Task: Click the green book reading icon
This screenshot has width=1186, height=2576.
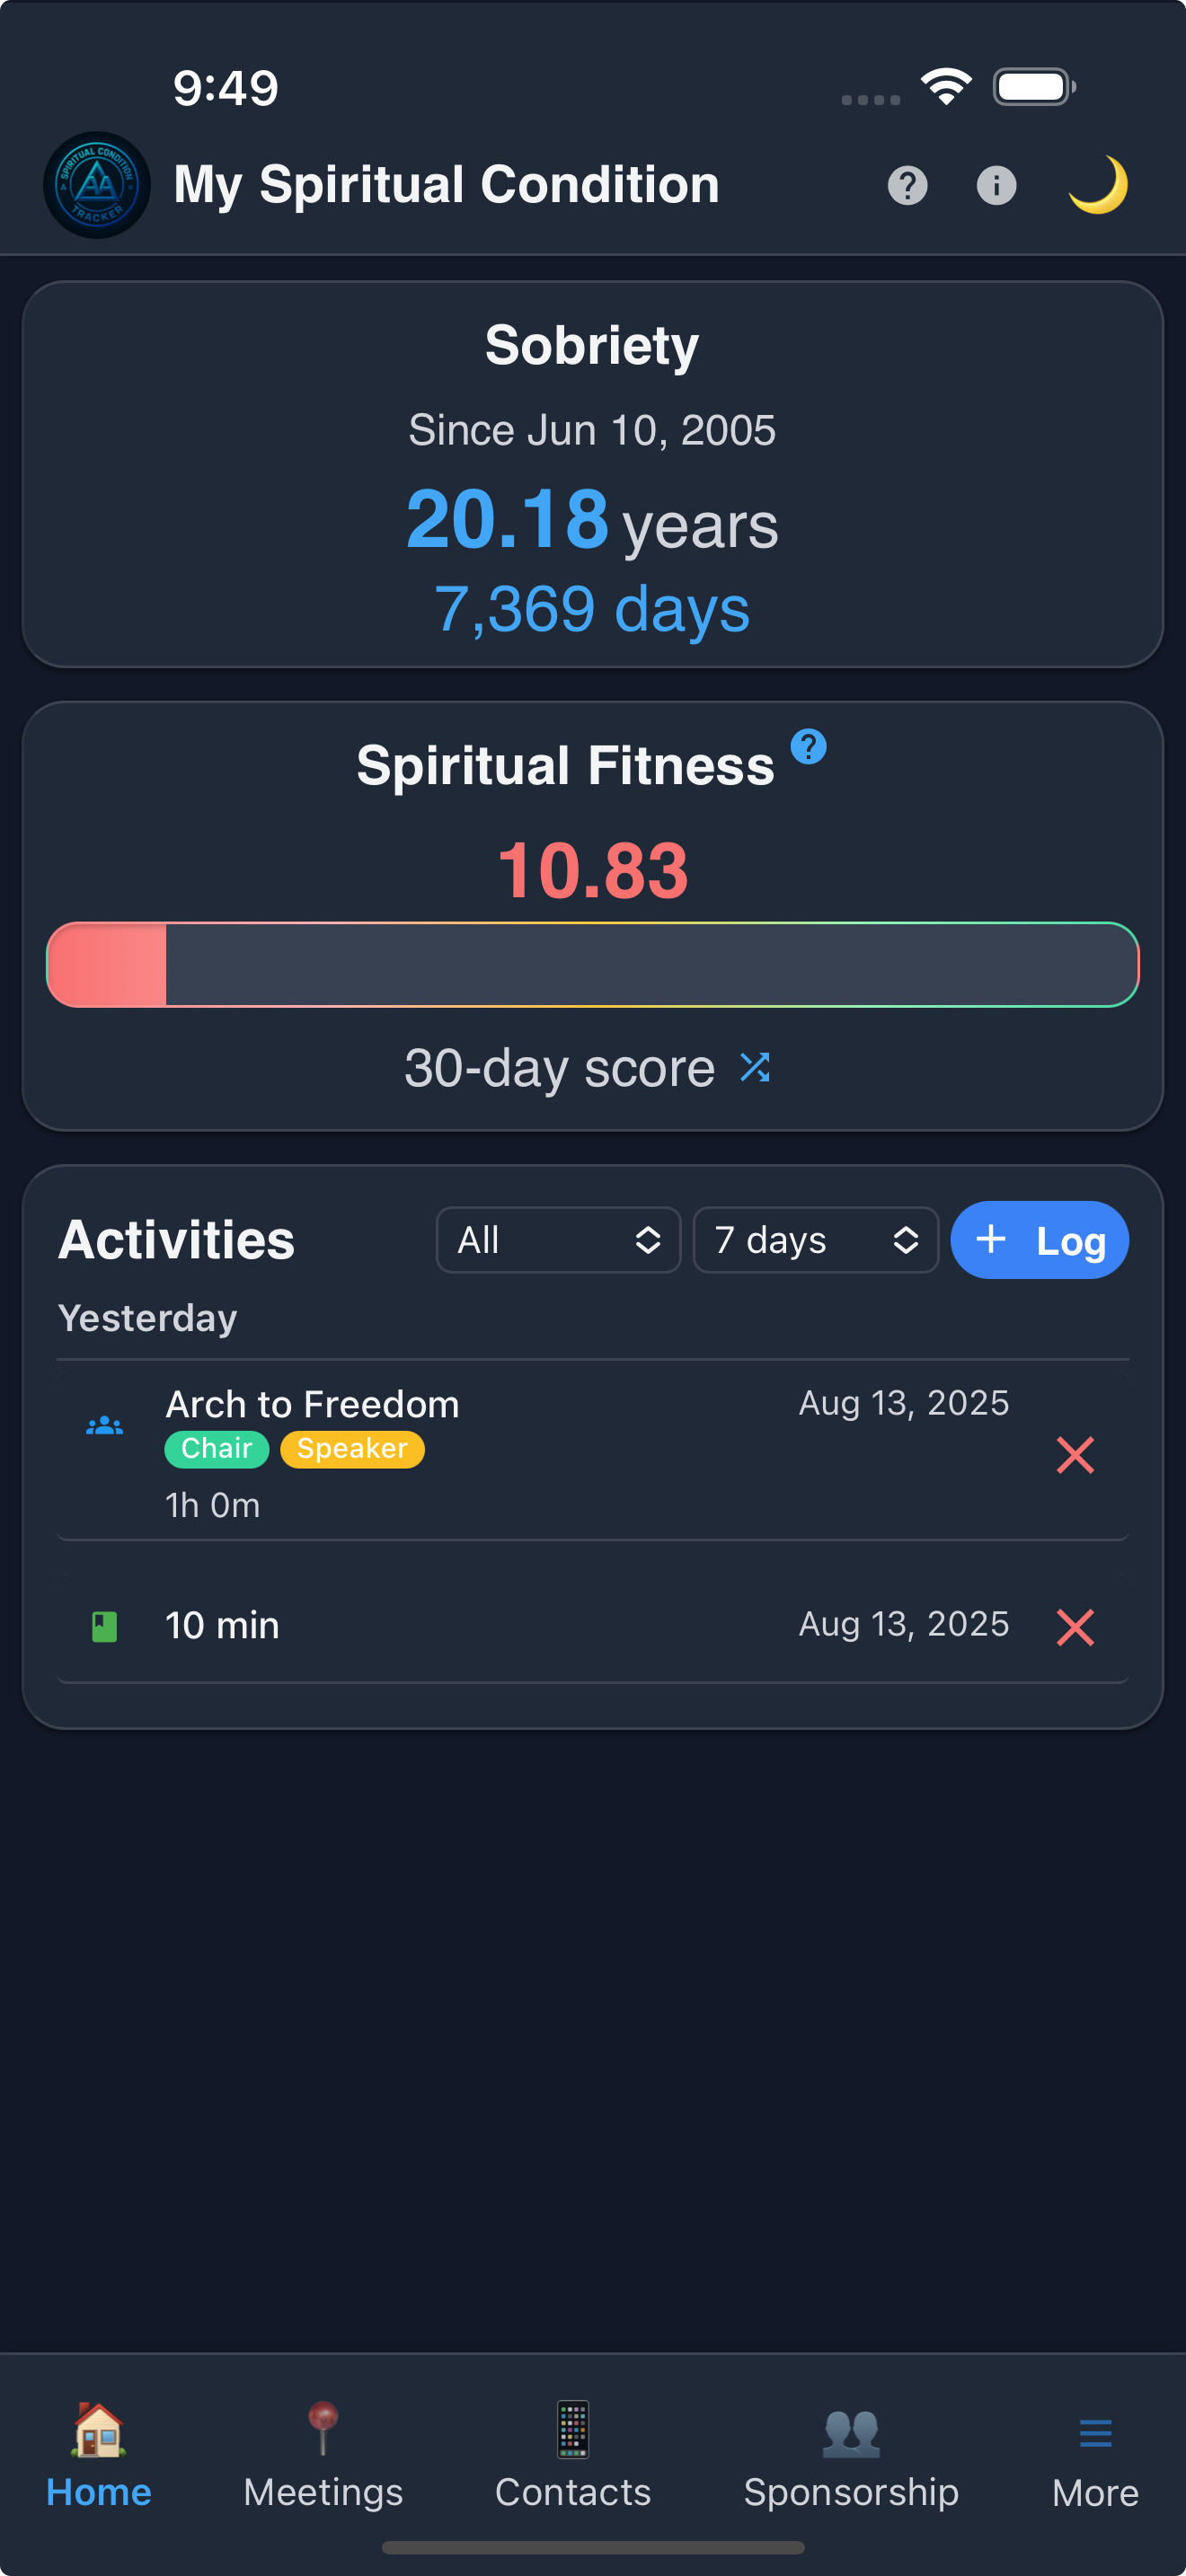Action: click(x=104, y=1626)
